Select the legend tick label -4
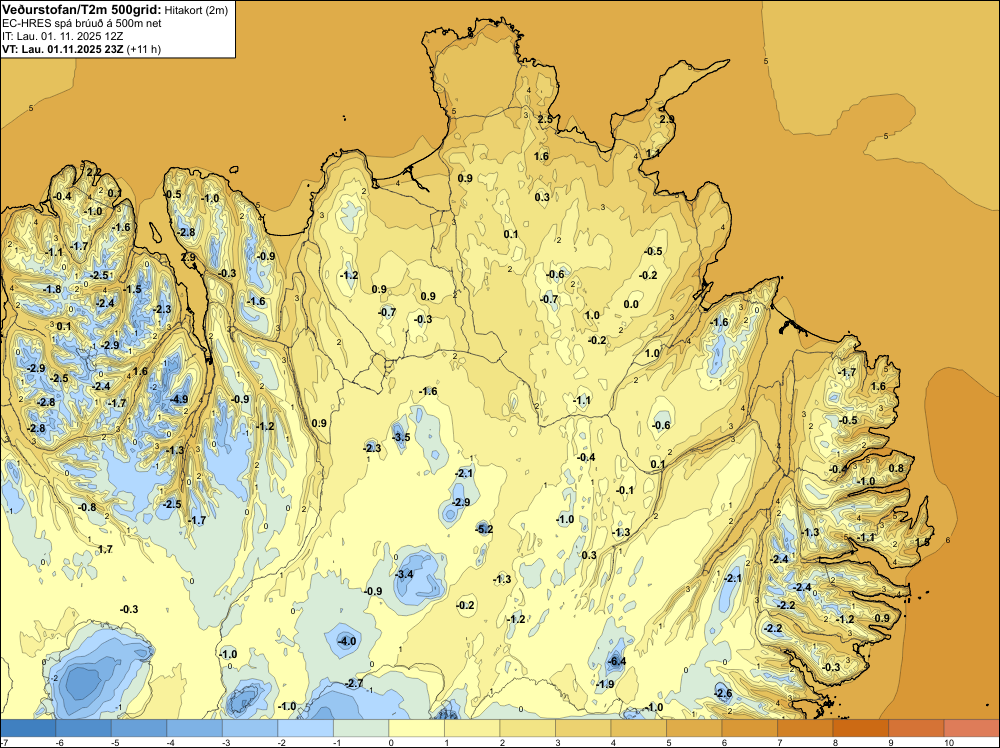The image size is (1000, 748). [170, 742]
